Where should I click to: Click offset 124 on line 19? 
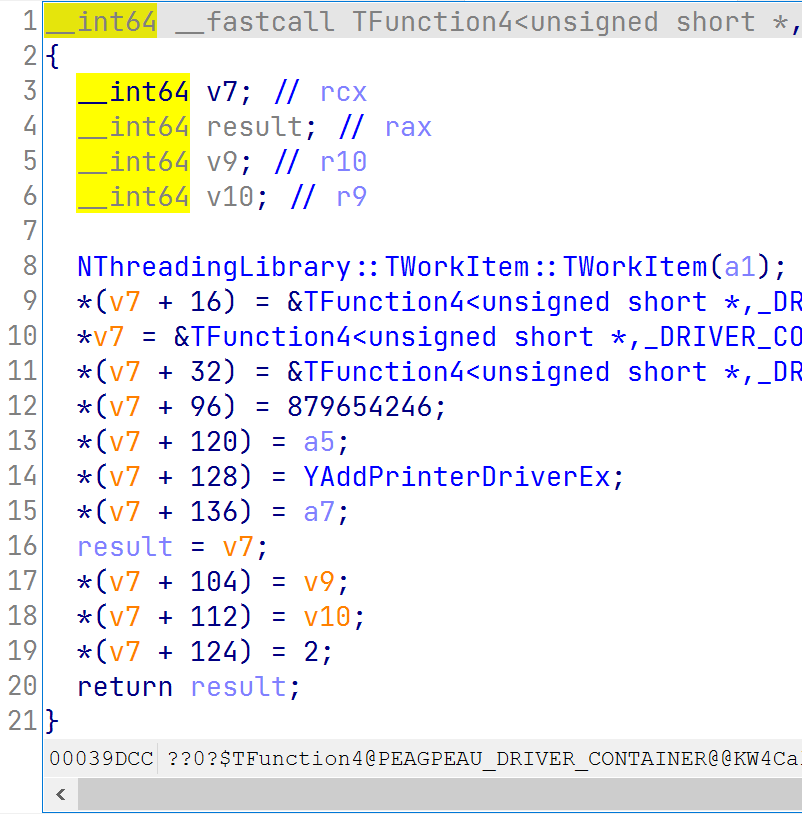pos(214,652)
